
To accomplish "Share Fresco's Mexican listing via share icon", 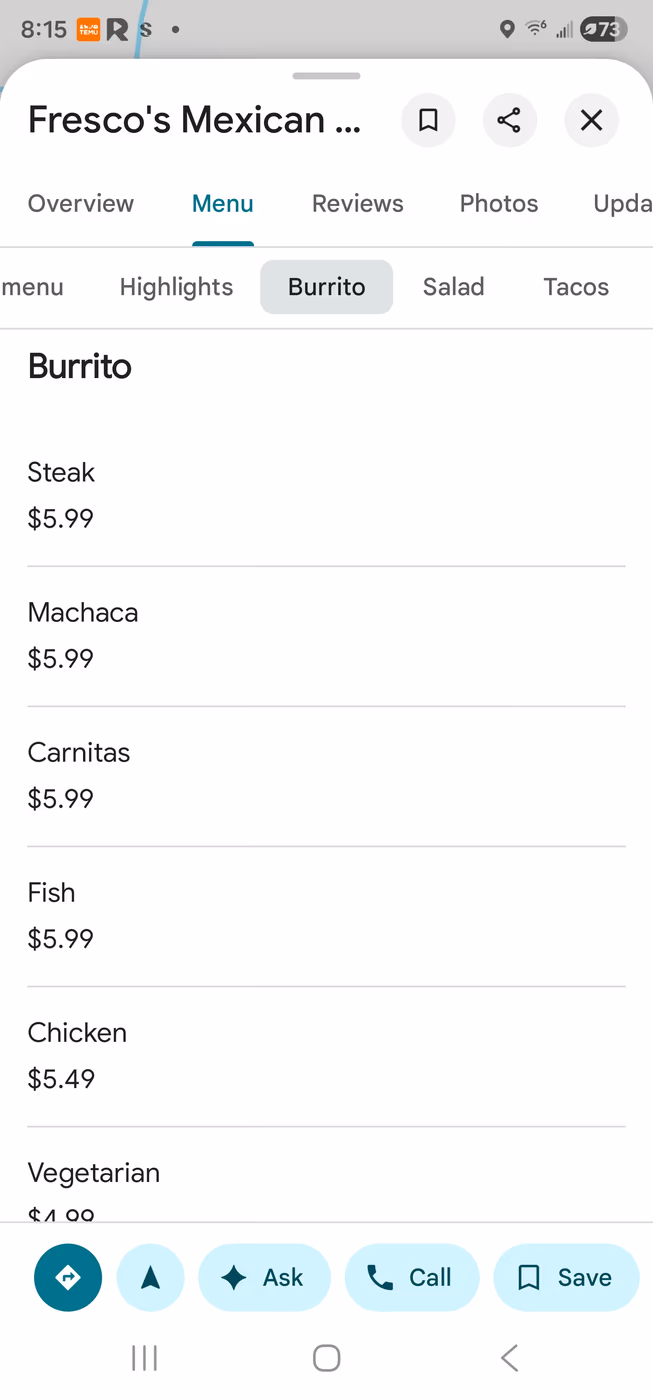I will pyautogui.click(x=510, y=121).
